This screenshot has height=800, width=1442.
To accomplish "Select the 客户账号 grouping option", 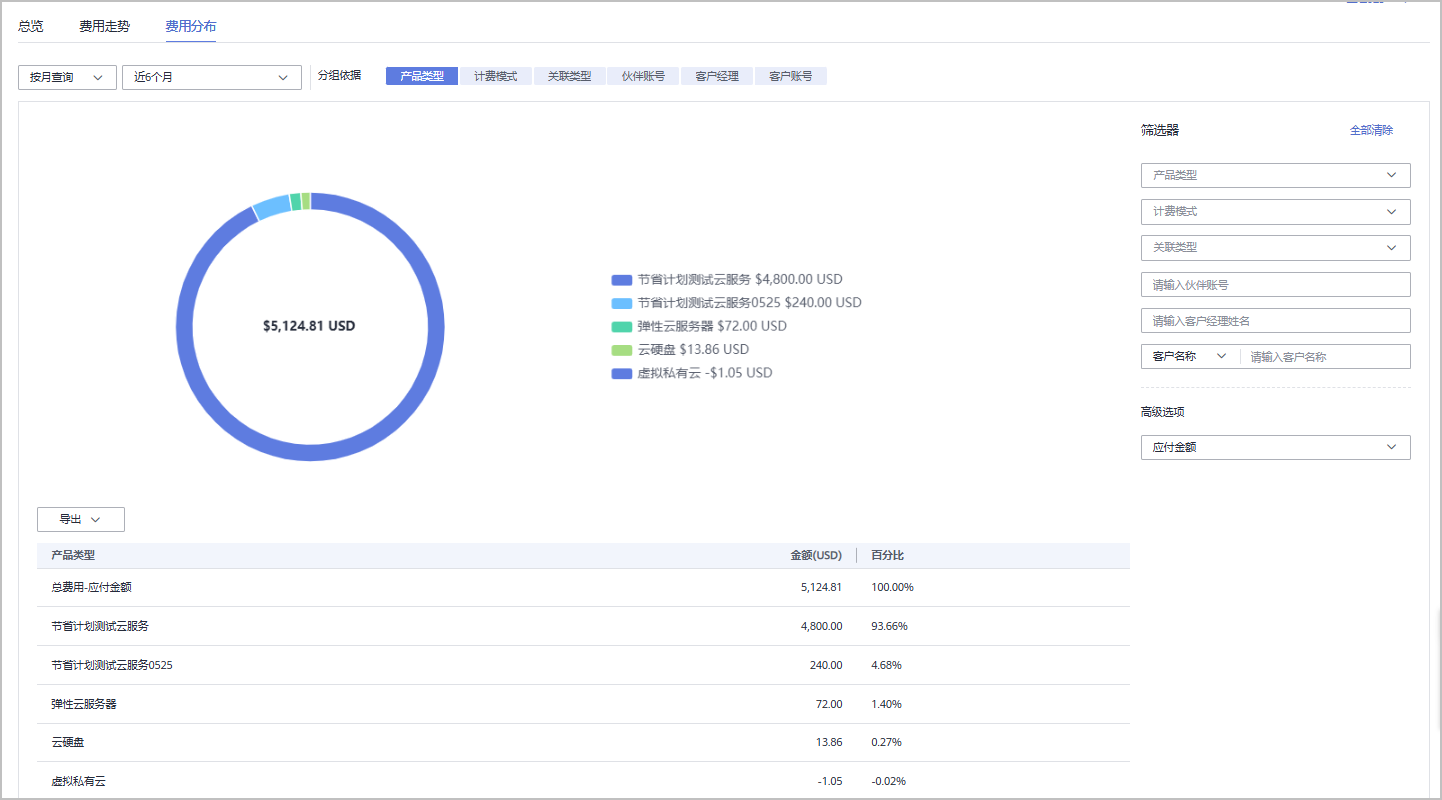I will [x=790, y=76].
